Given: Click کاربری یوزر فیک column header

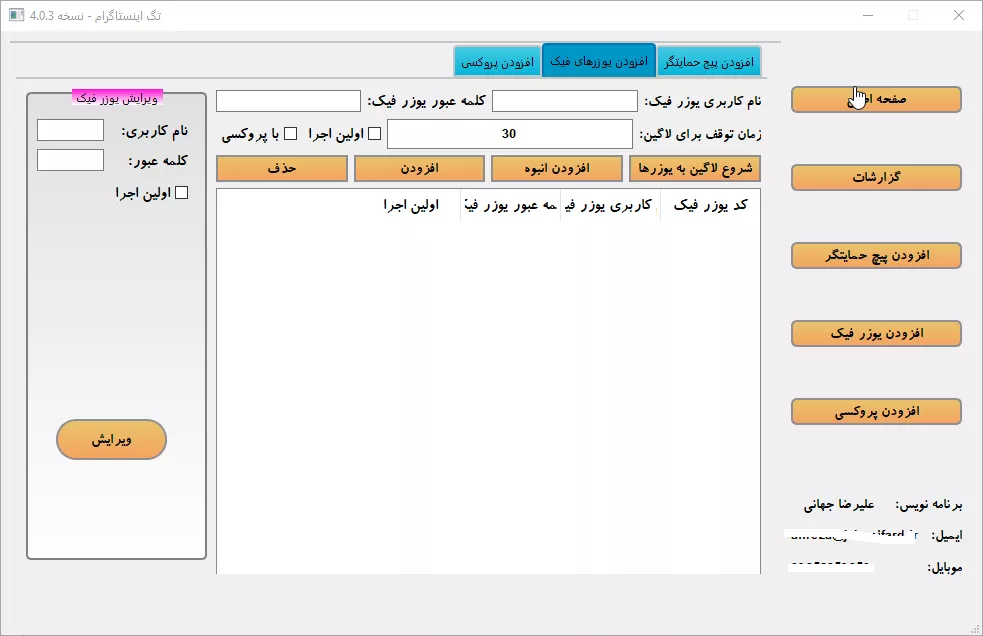Looking at the screenshot, I should tap(610, 205).
